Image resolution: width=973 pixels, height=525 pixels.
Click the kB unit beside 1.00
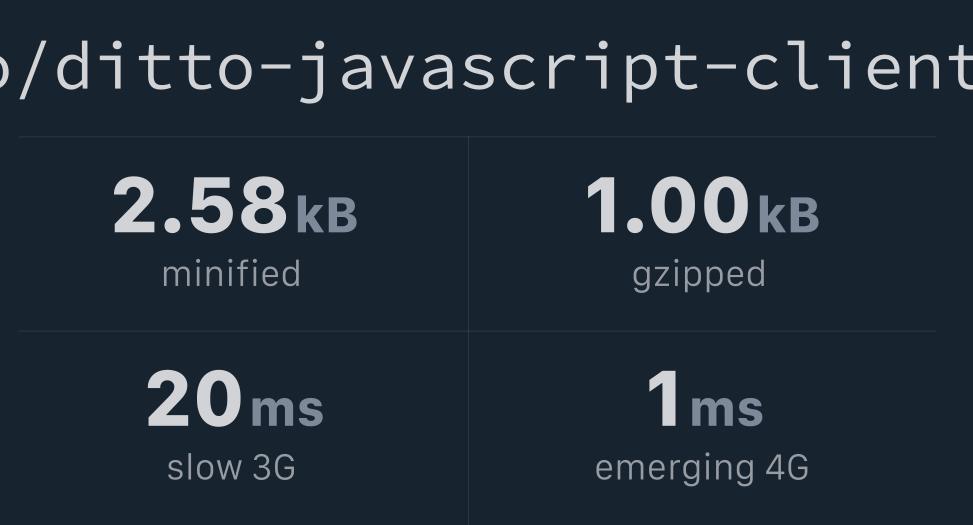[x=789, y=215]
